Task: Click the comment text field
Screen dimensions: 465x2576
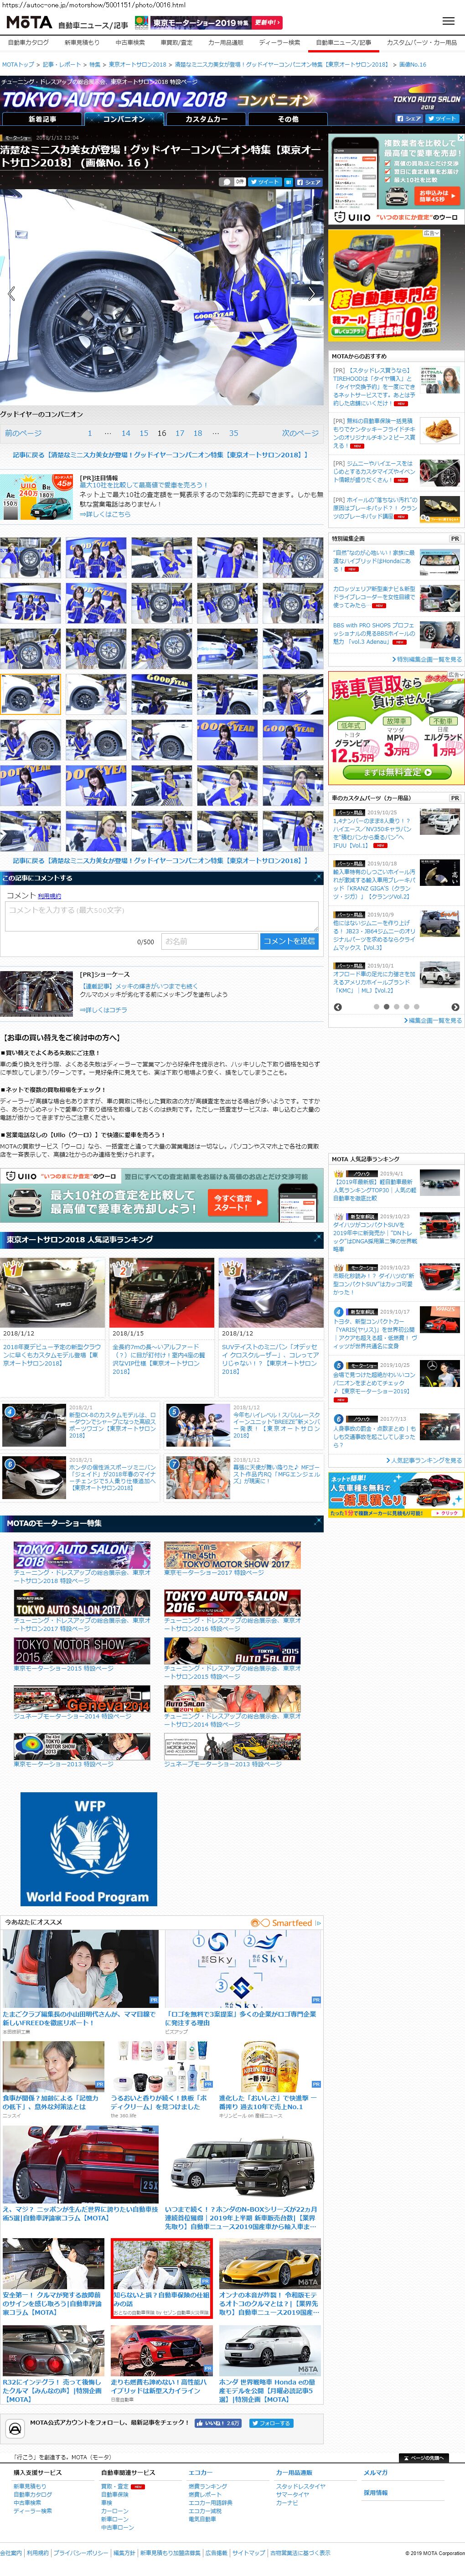Action: coord(162,916)
